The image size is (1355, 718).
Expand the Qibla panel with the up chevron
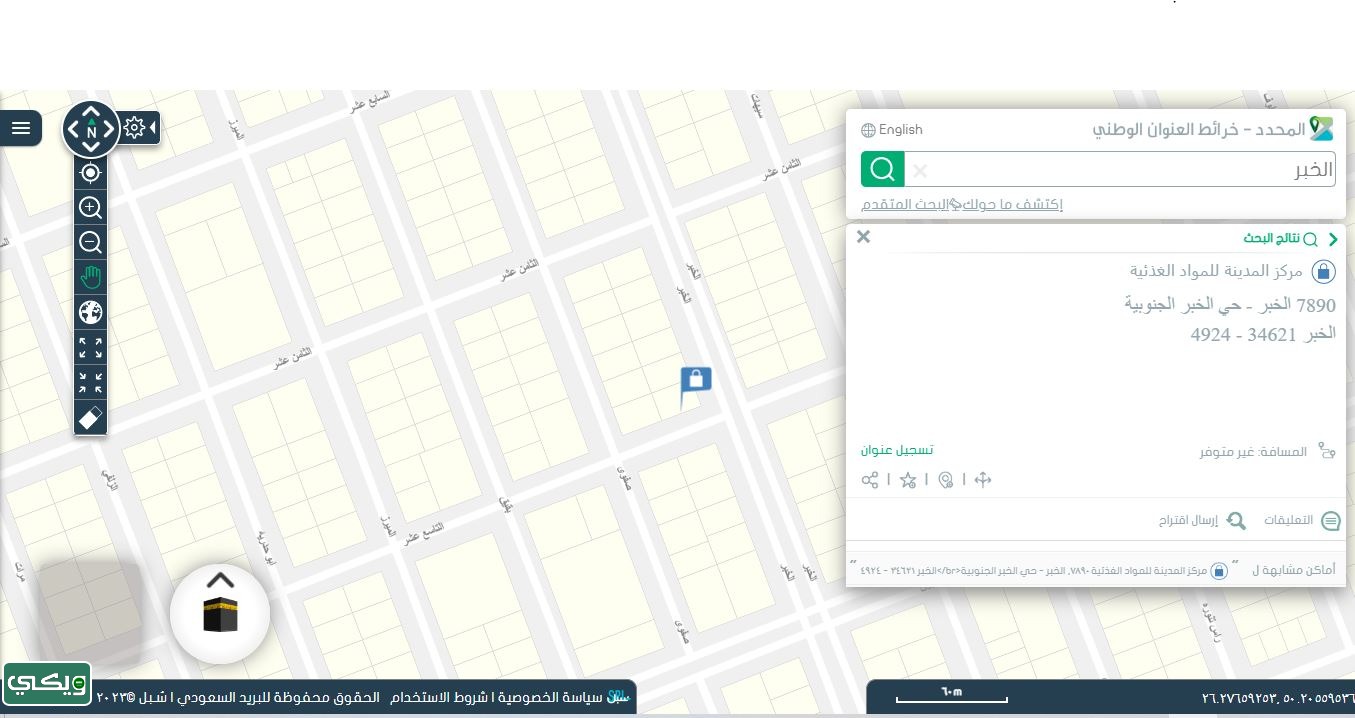pos(220,580)
